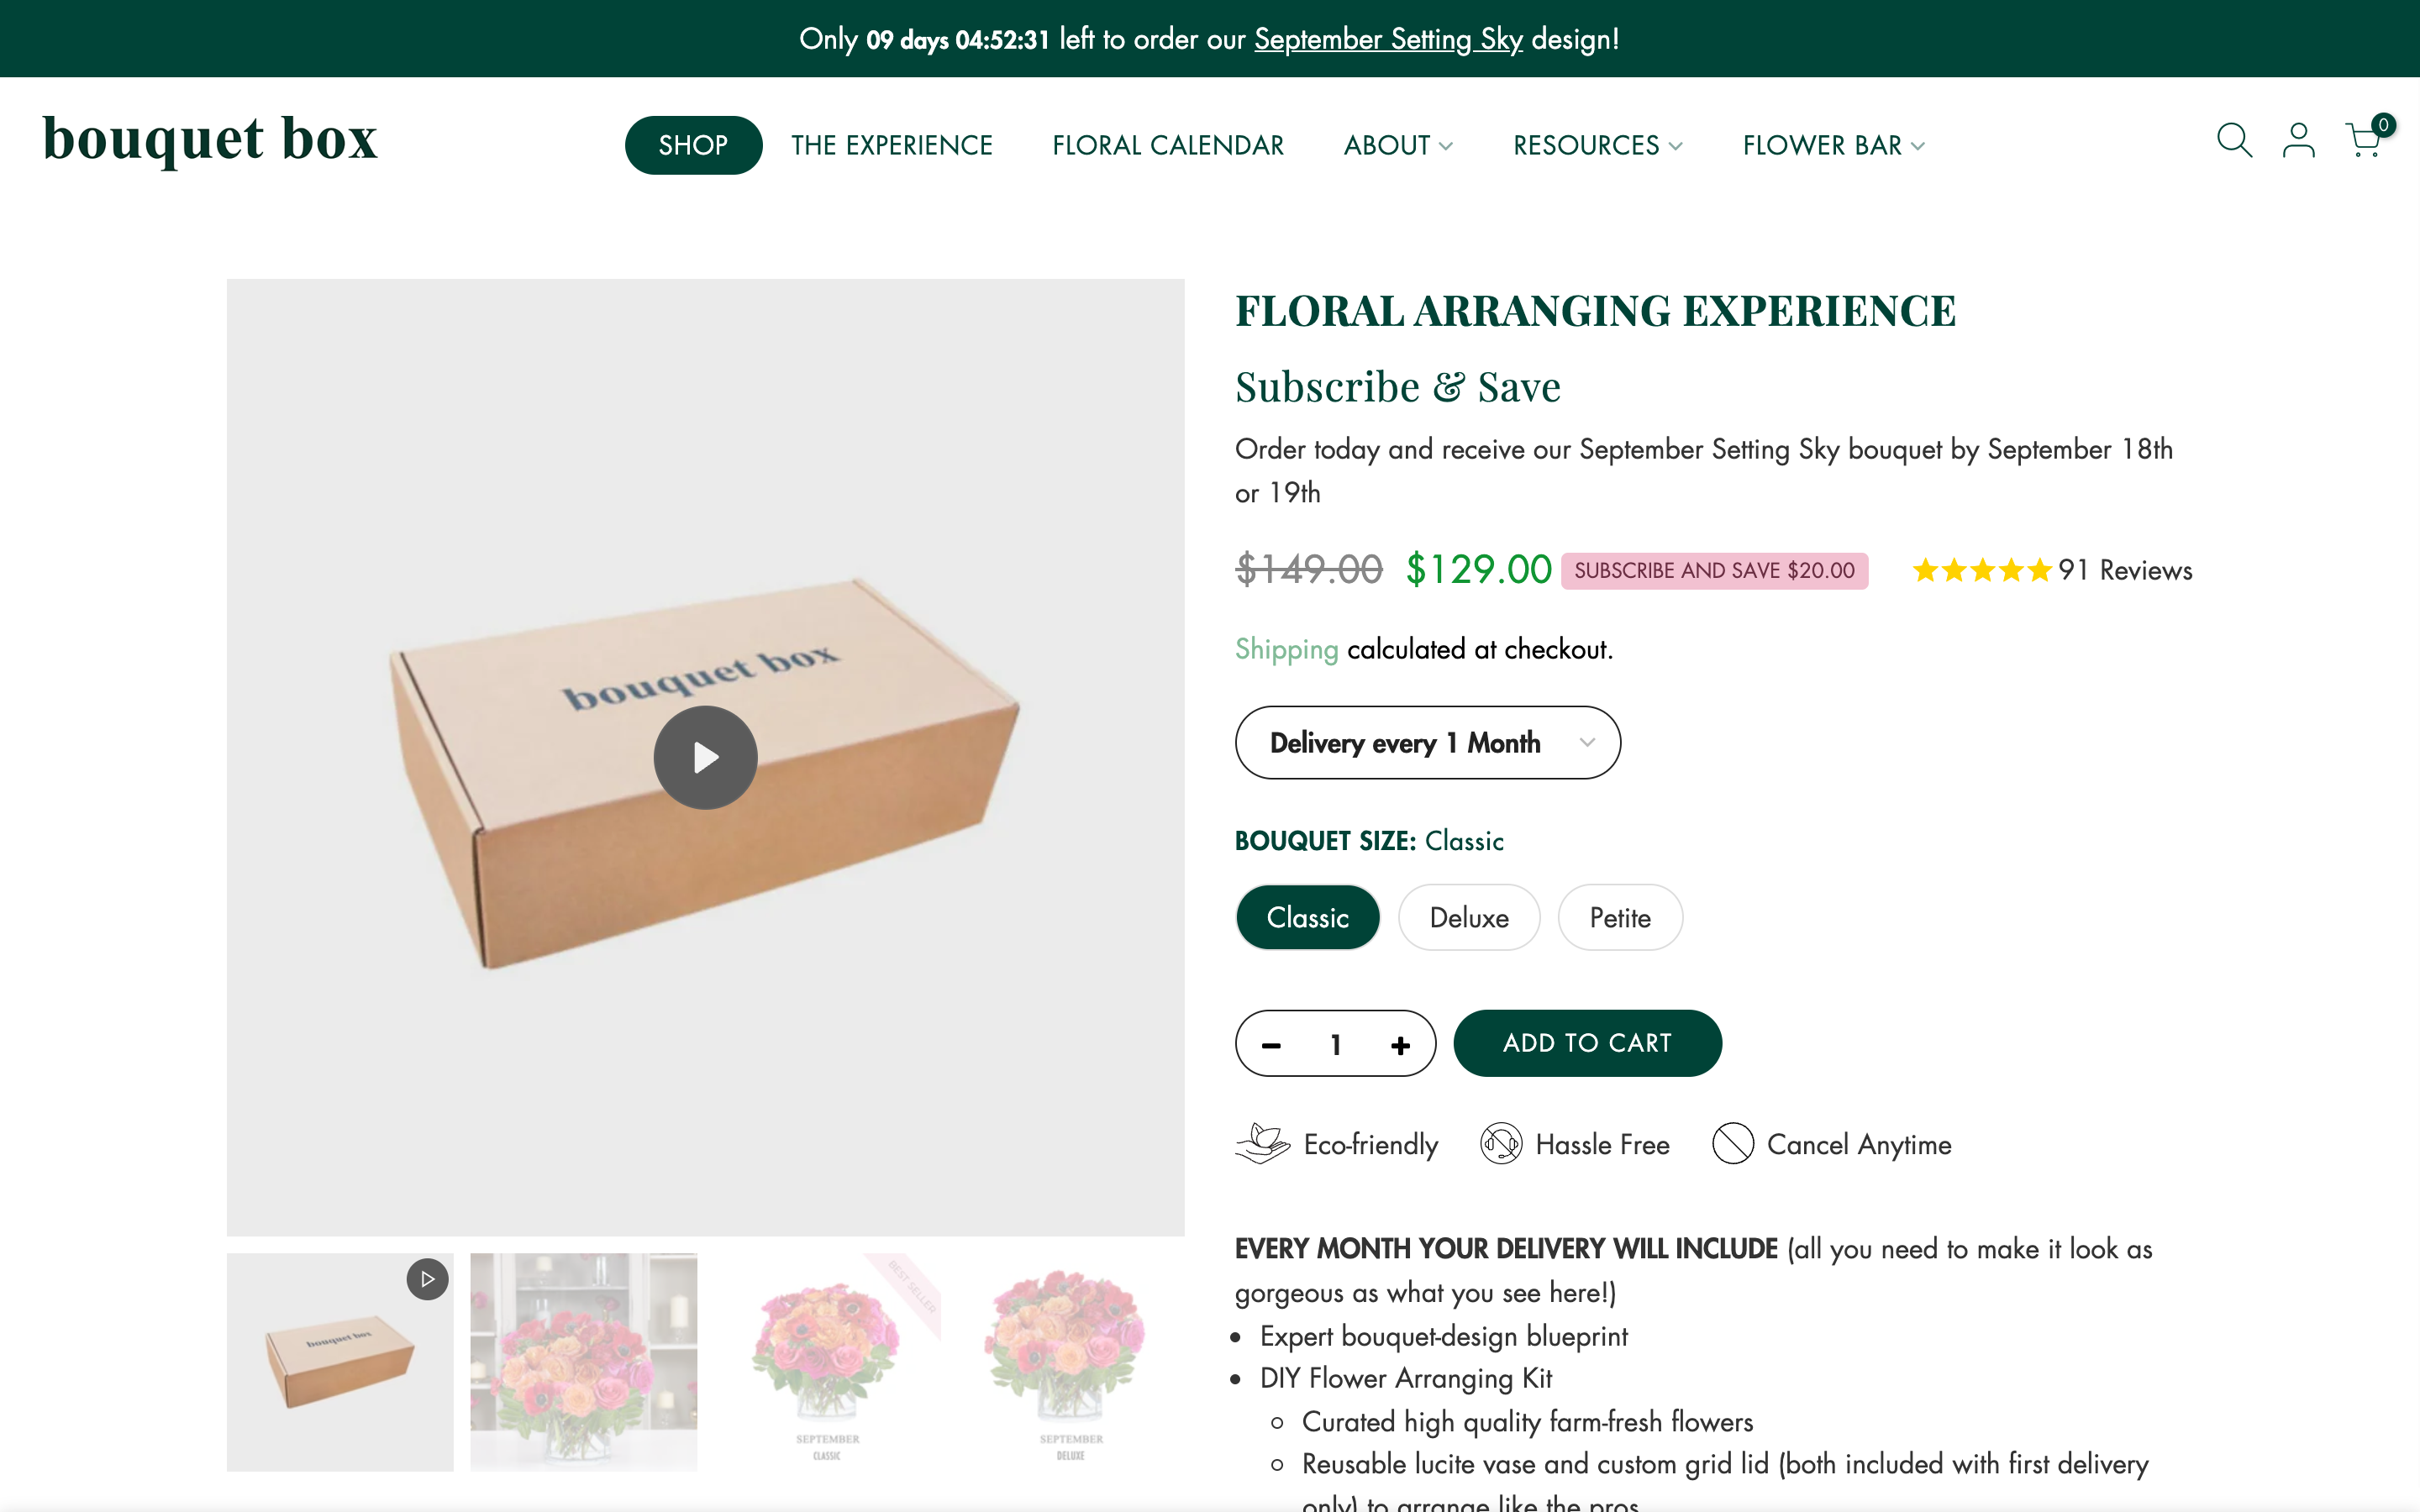Viewport: 2420px width, 1512px height.
Task: Open the Delivery every 1 Month dropdown
Action: pos(1427,742)
